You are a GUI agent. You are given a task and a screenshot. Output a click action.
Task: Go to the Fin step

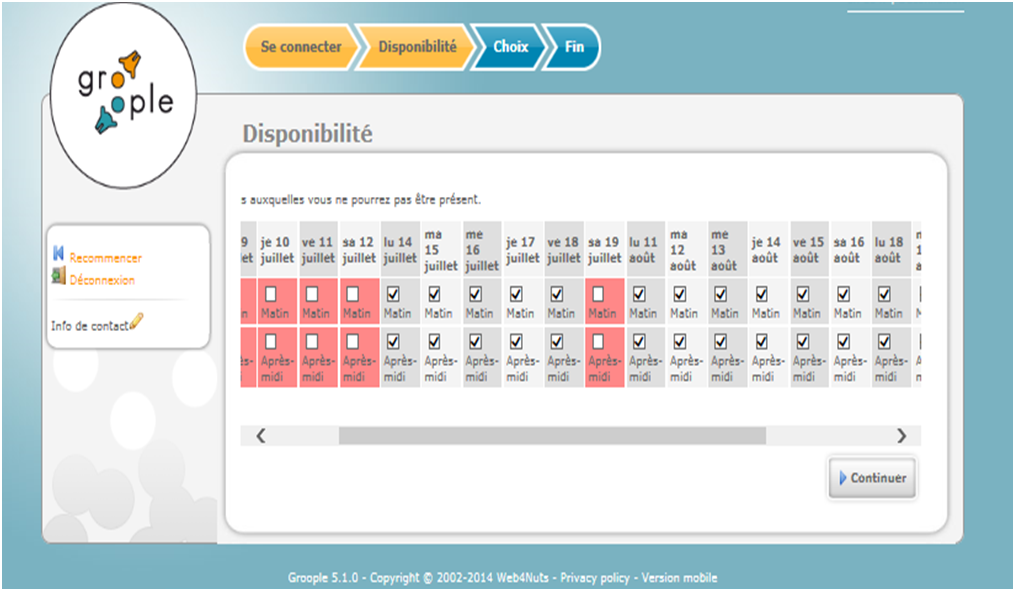pyautogui.click(x=574, y=47)
